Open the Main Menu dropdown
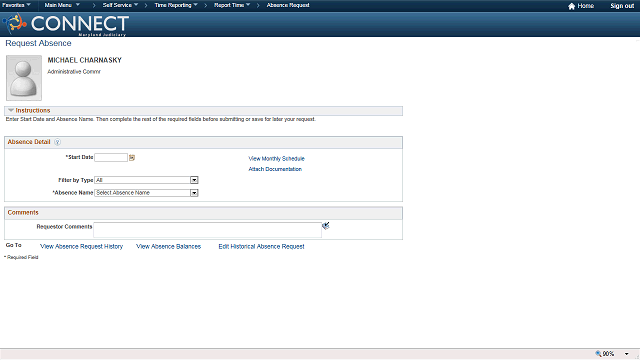This screenshot has width=640, height=360. tap(62, 5)
